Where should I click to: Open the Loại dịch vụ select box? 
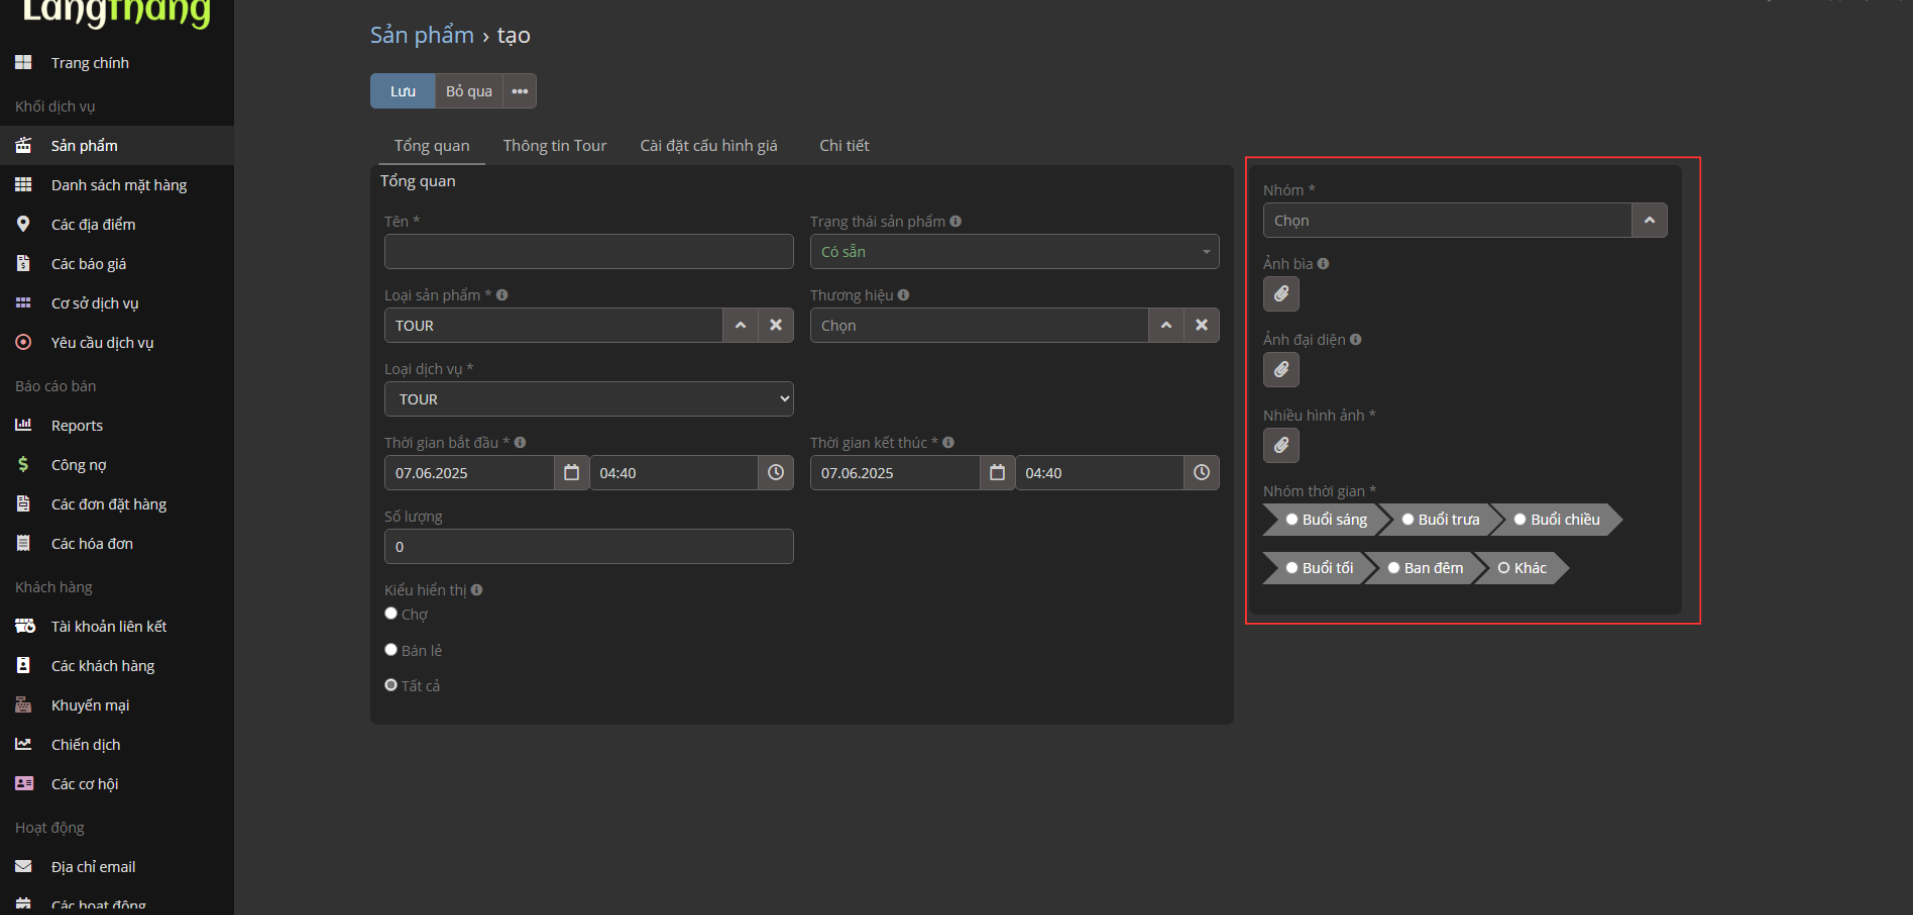(x=588, y=399)
